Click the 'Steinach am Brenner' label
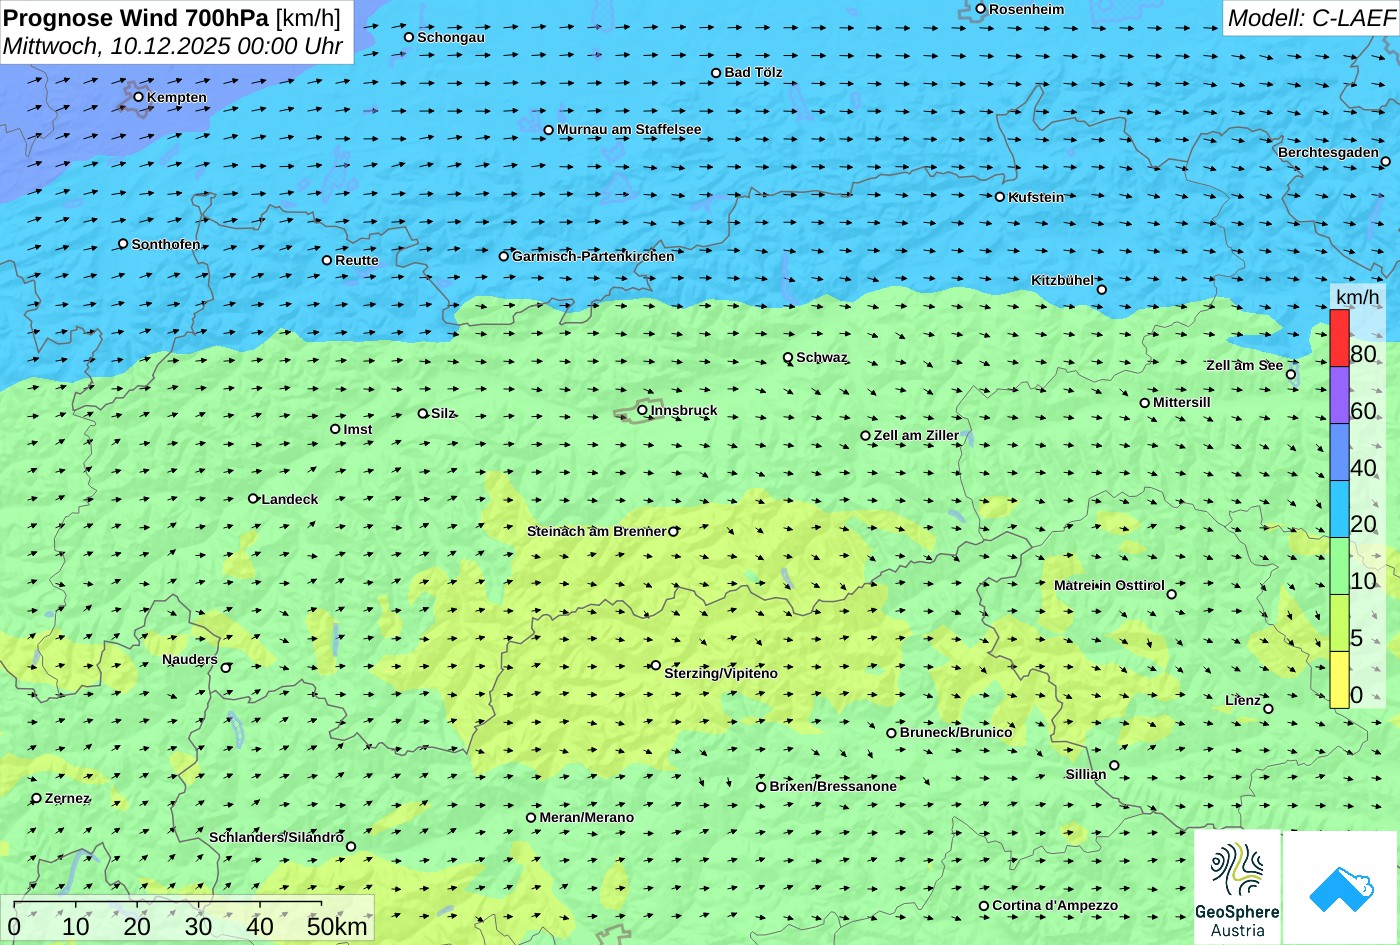Image resolution: width=1400 pixels, height=945 pixels. [596, 531]
